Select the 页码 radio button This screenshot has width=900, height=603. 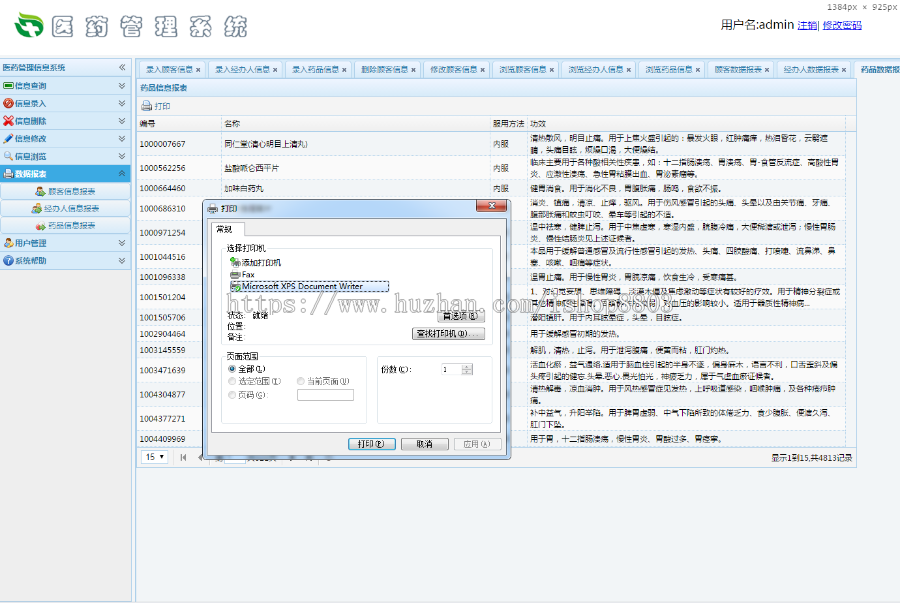click(230, 395)
